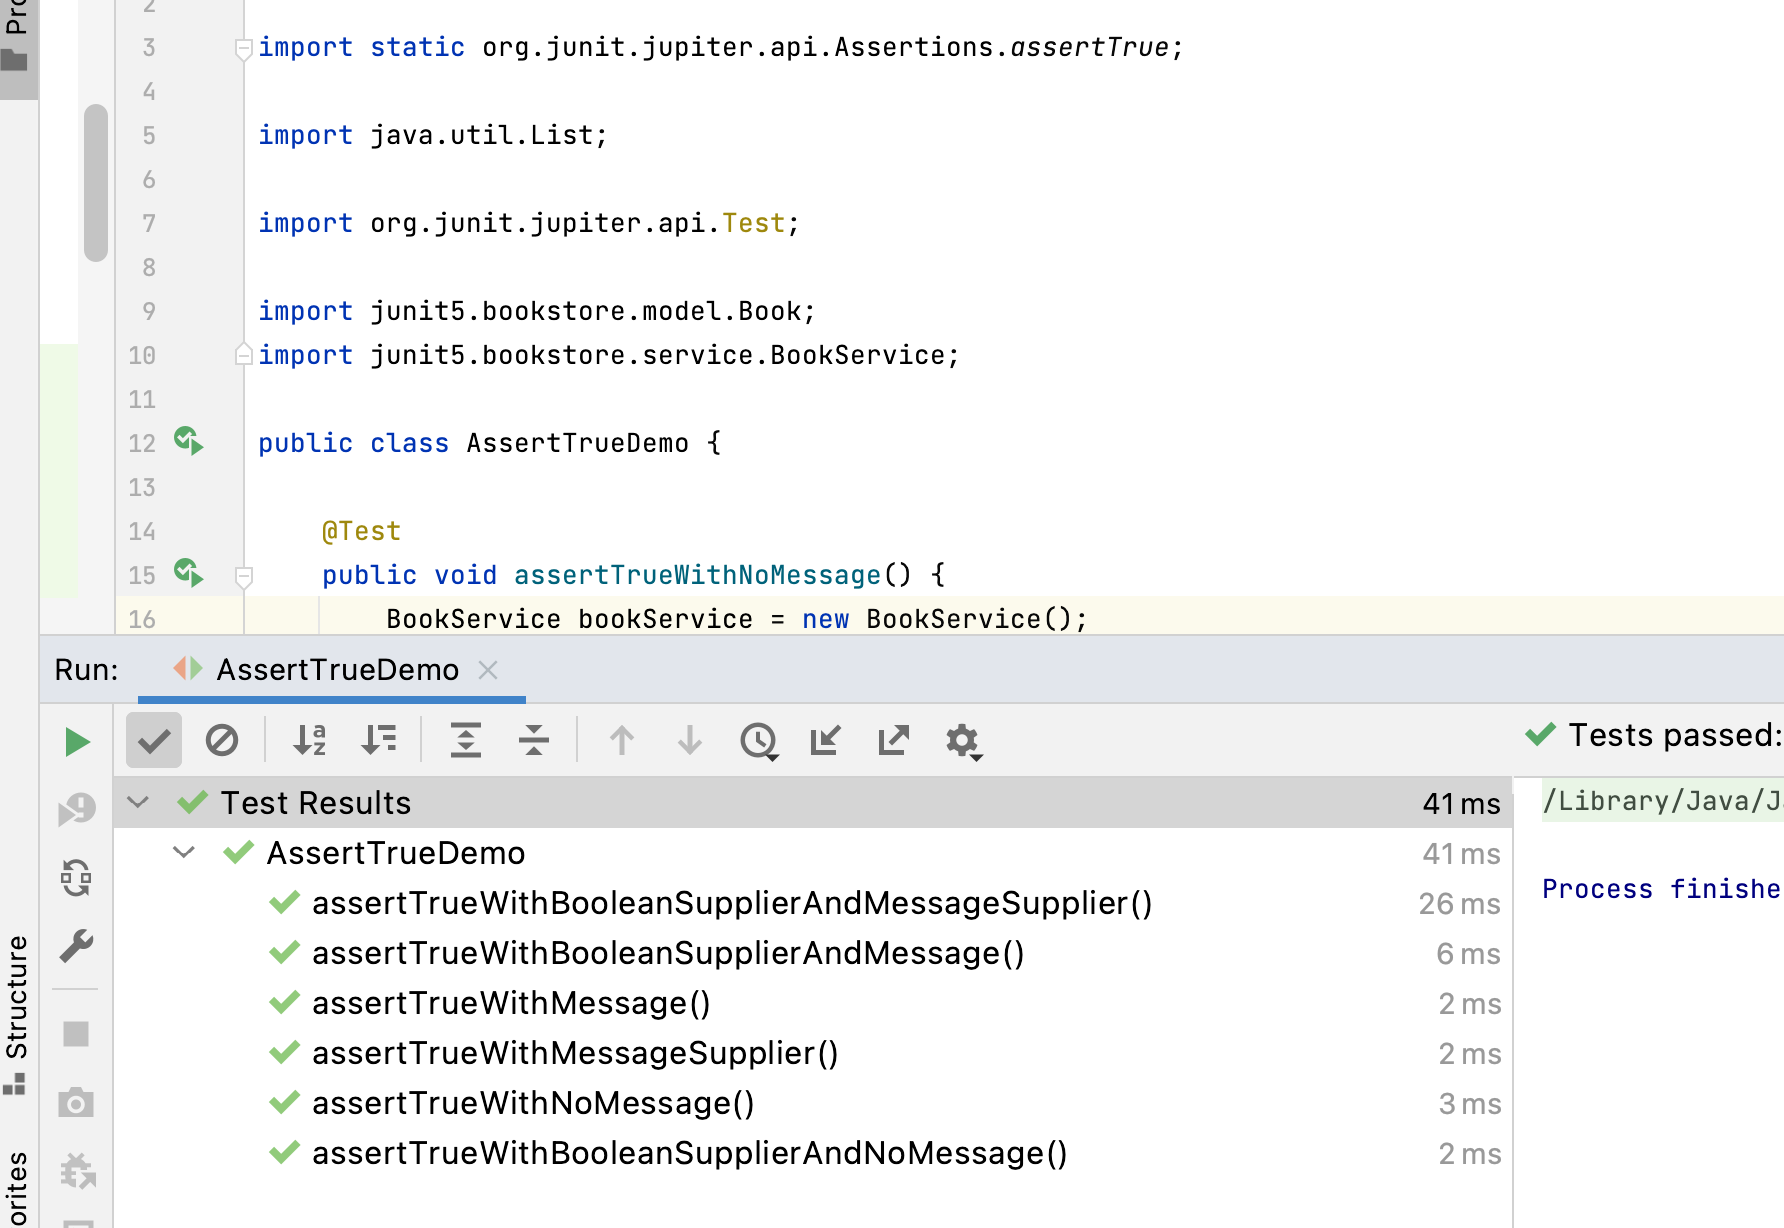Rerun the AssertTrueDemo test suite

pyautogui.click(x=75, y=741)
